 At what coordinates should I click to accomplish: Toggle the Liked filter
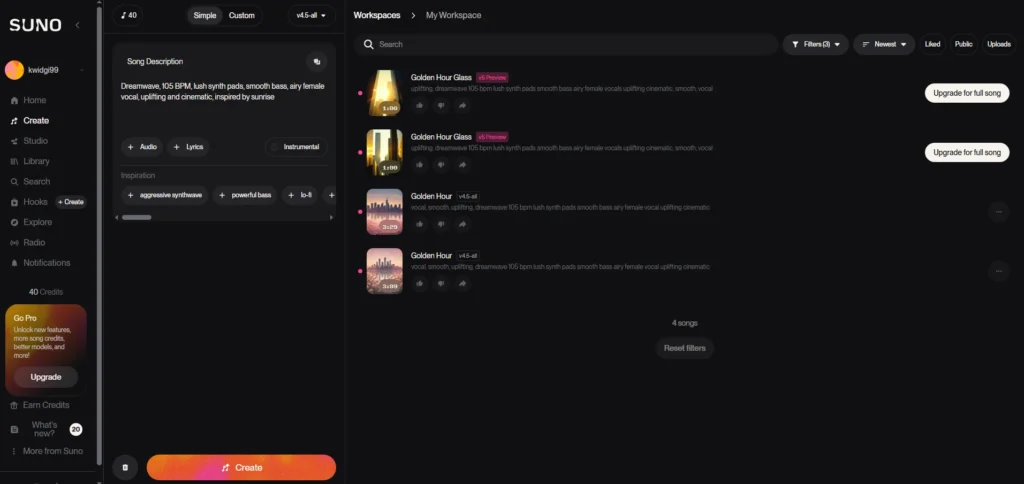point(933,44)
